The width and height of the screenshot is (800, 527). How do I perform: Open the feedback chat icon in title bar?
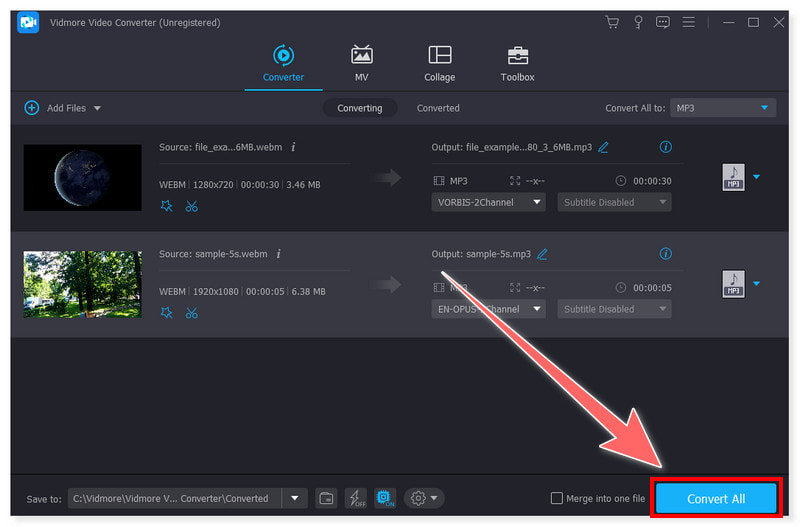(663, 22)
